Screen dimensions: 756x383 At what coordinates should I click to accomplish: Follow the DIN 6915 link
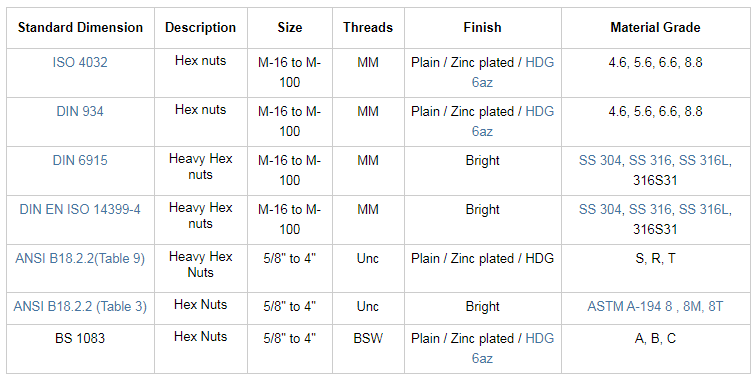(x=80, y=160)
